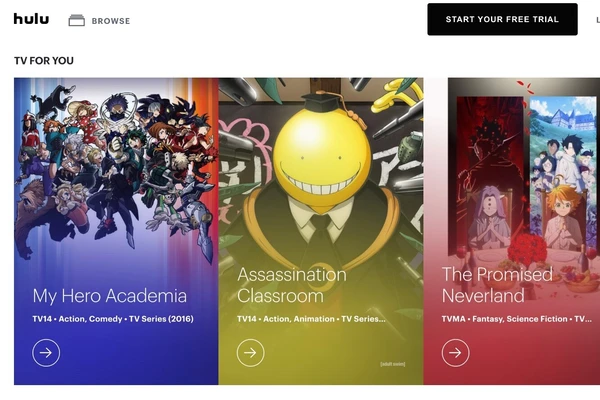Click the arrow circle on Assassination Classroom

[x=251, y=353]
